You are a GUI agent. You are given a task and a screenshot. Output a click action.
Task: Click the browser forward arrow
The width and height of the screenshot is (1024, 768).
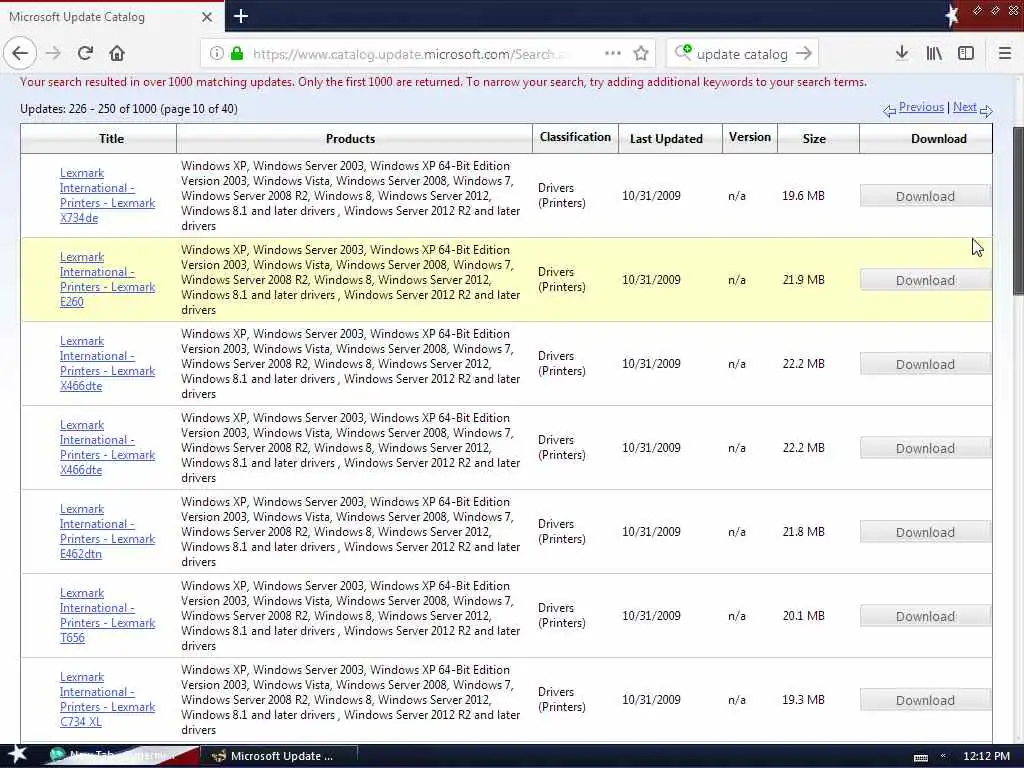[53, 53]
